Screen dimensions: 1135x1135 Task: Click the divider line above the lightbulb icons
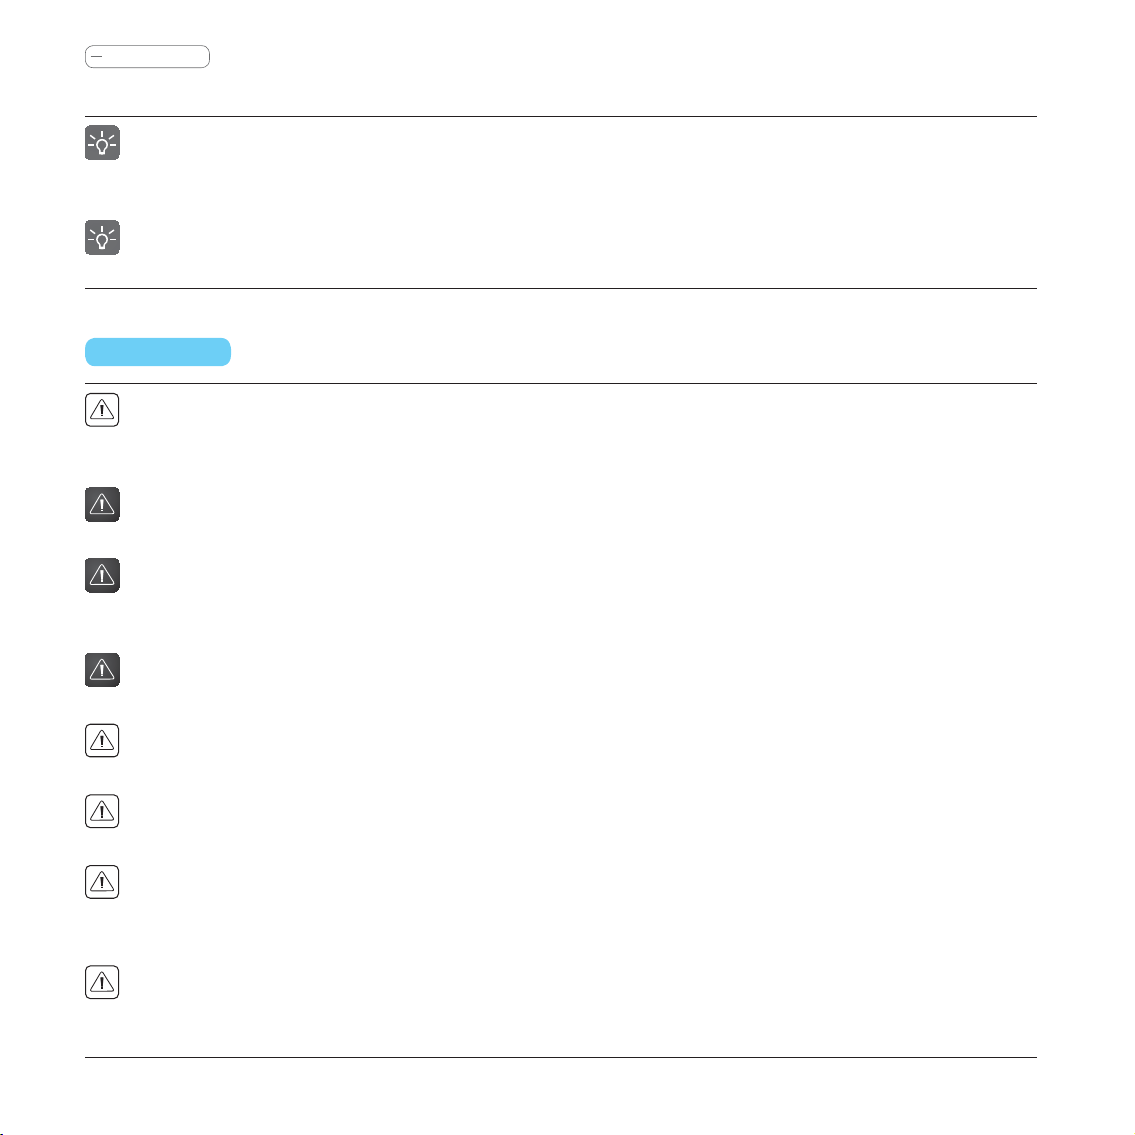[x=561, y=117]
